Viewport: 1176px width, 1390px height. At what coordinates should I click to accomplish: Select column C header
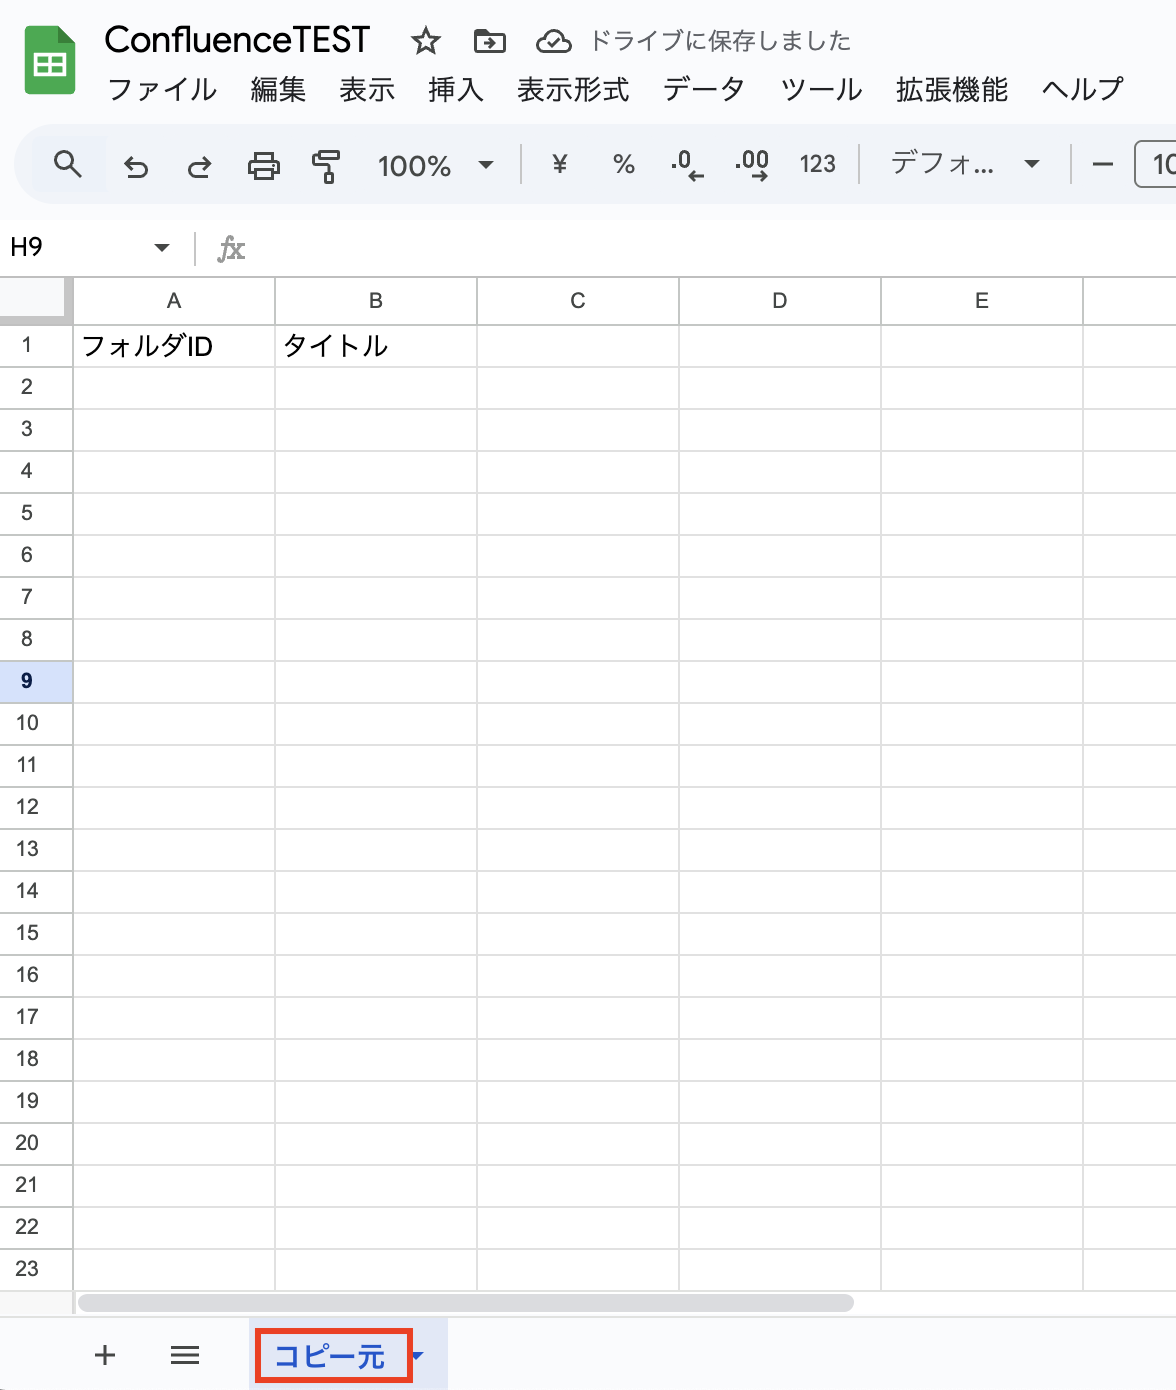(578, 301)
